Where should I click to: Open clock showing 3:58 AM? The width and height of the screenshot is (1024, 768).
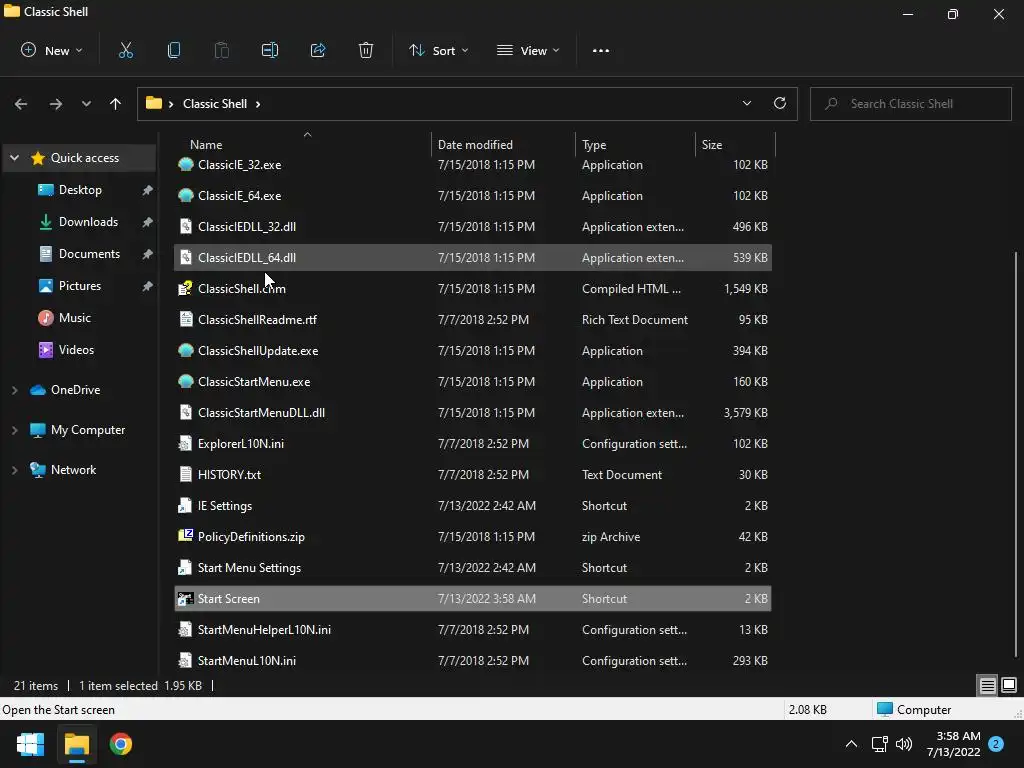pyautogui.click(x=953, y=744)
